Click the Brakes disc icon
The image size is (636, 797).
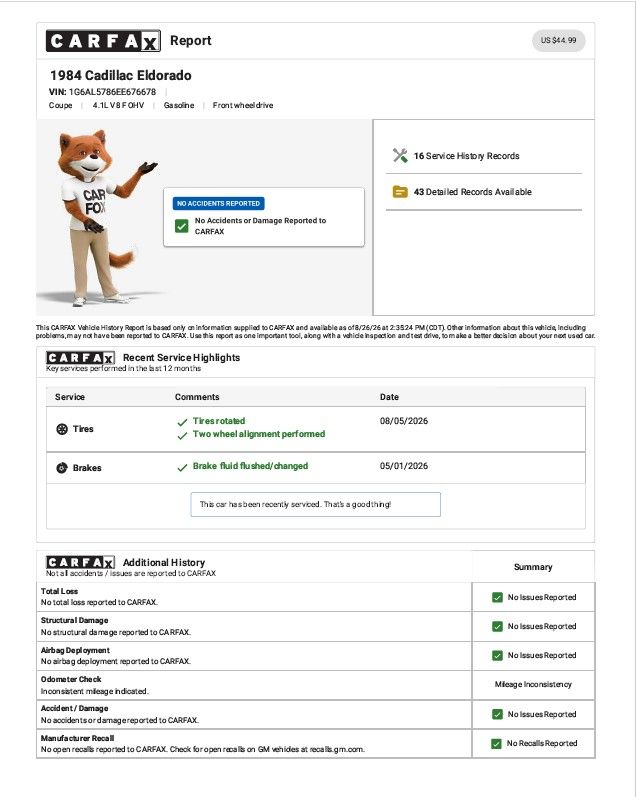[62, 468]
